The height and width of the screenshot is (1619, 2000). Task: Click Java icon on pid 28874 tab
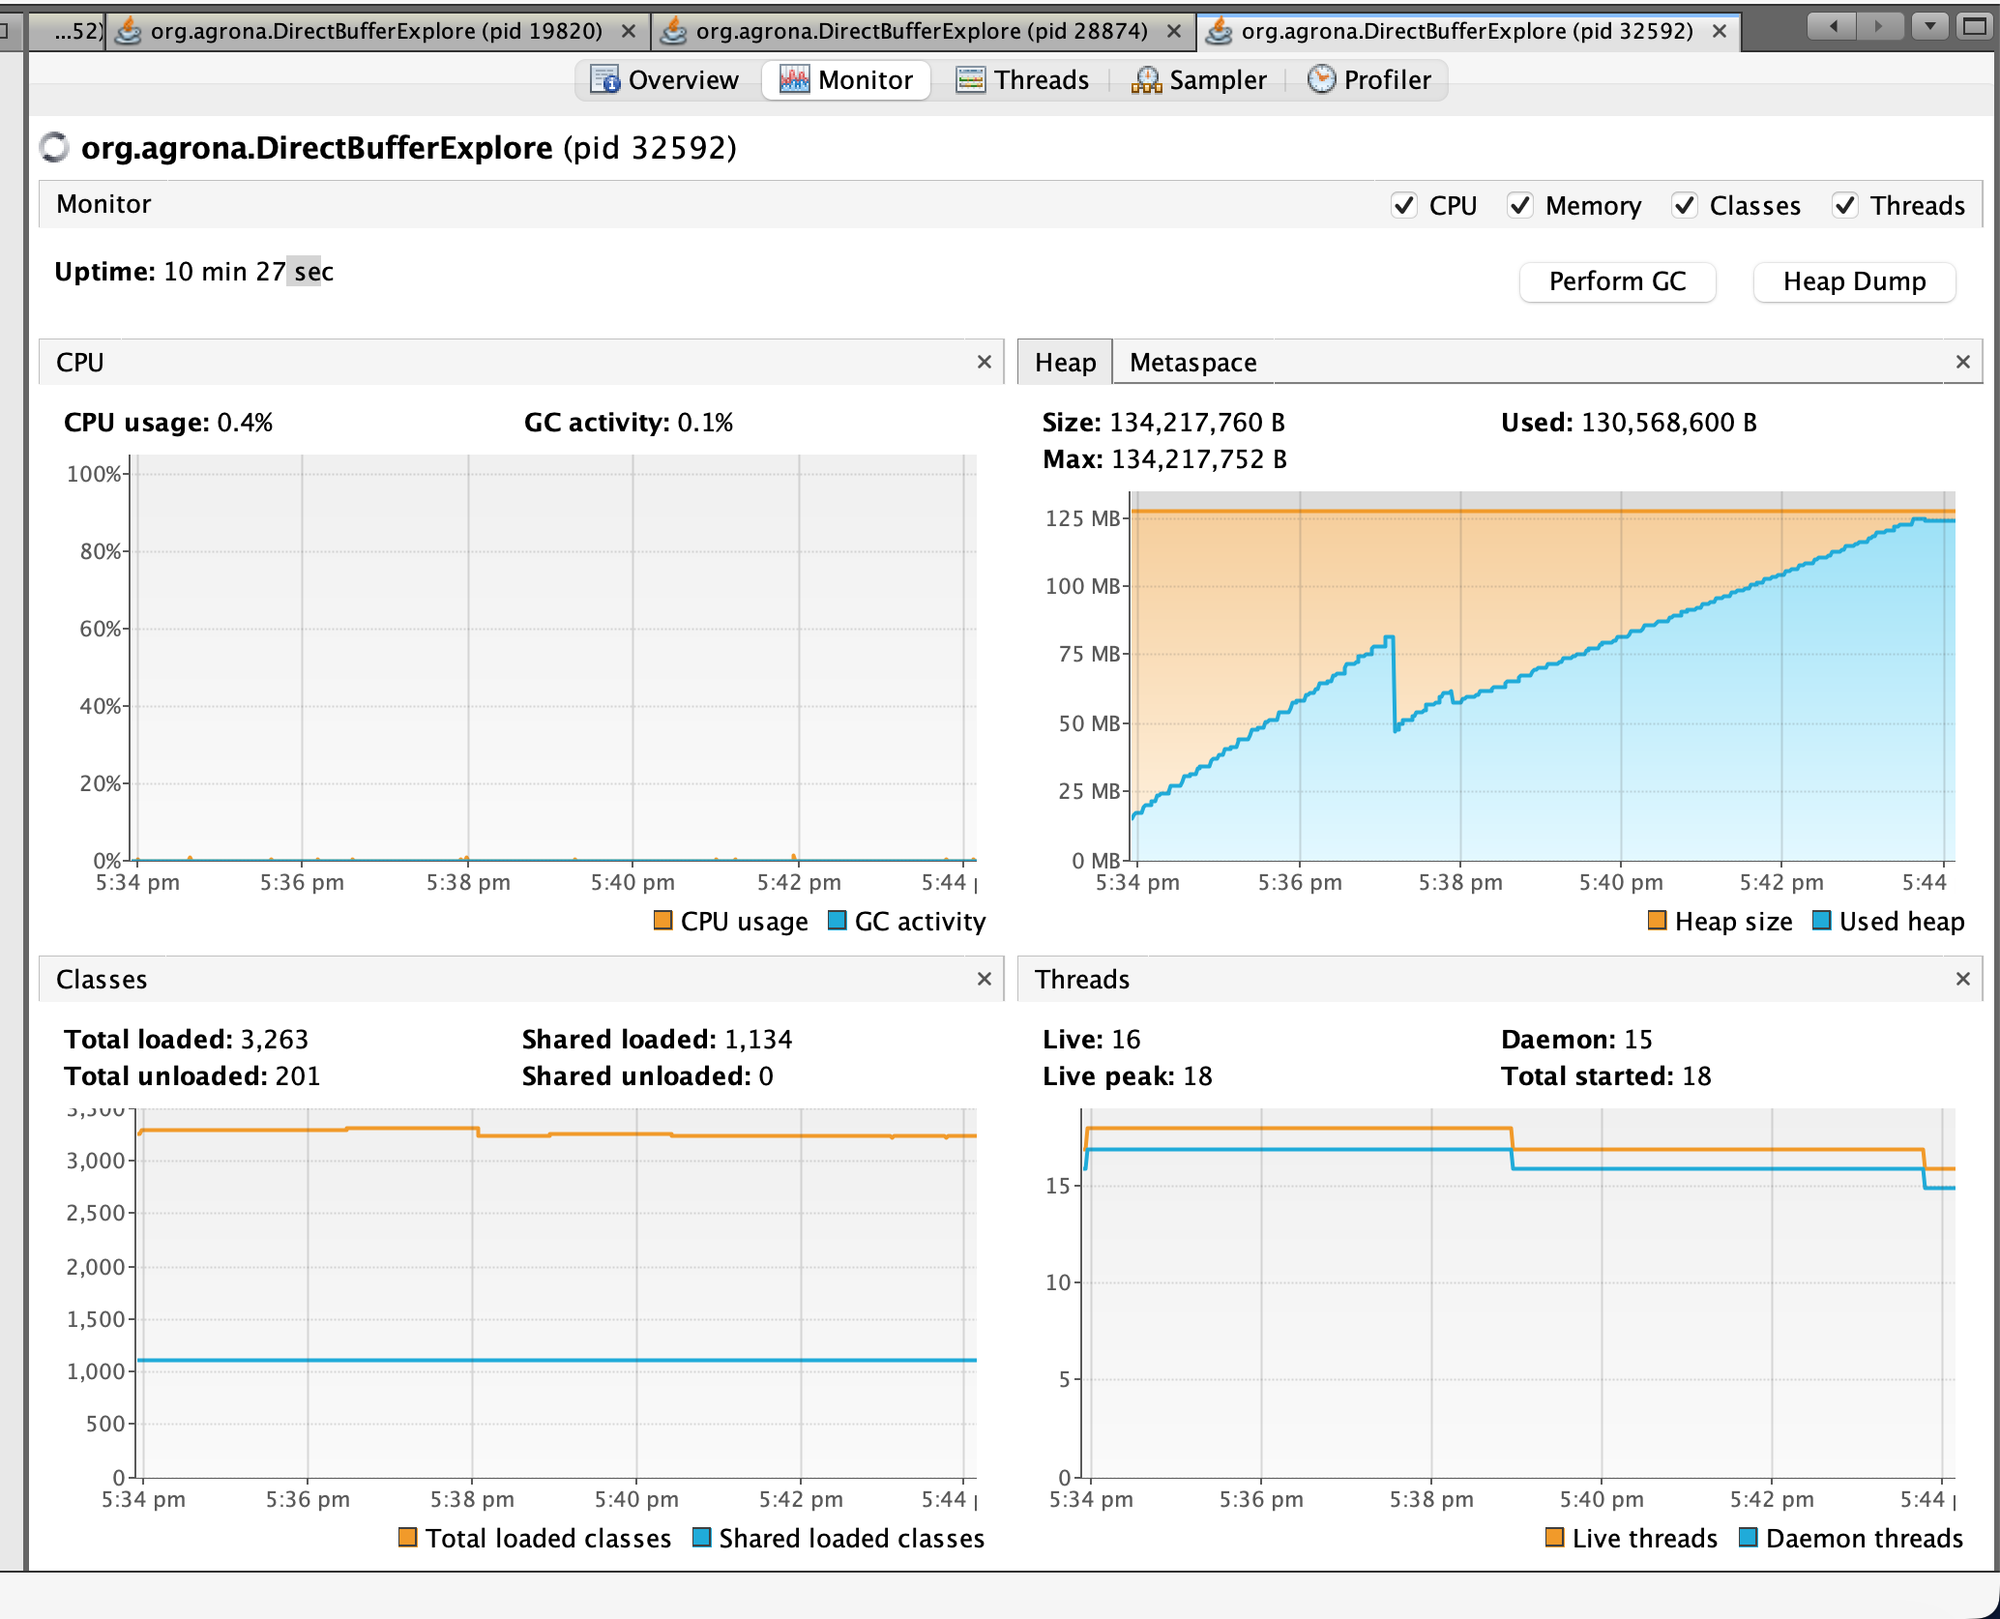click(674, 31)
